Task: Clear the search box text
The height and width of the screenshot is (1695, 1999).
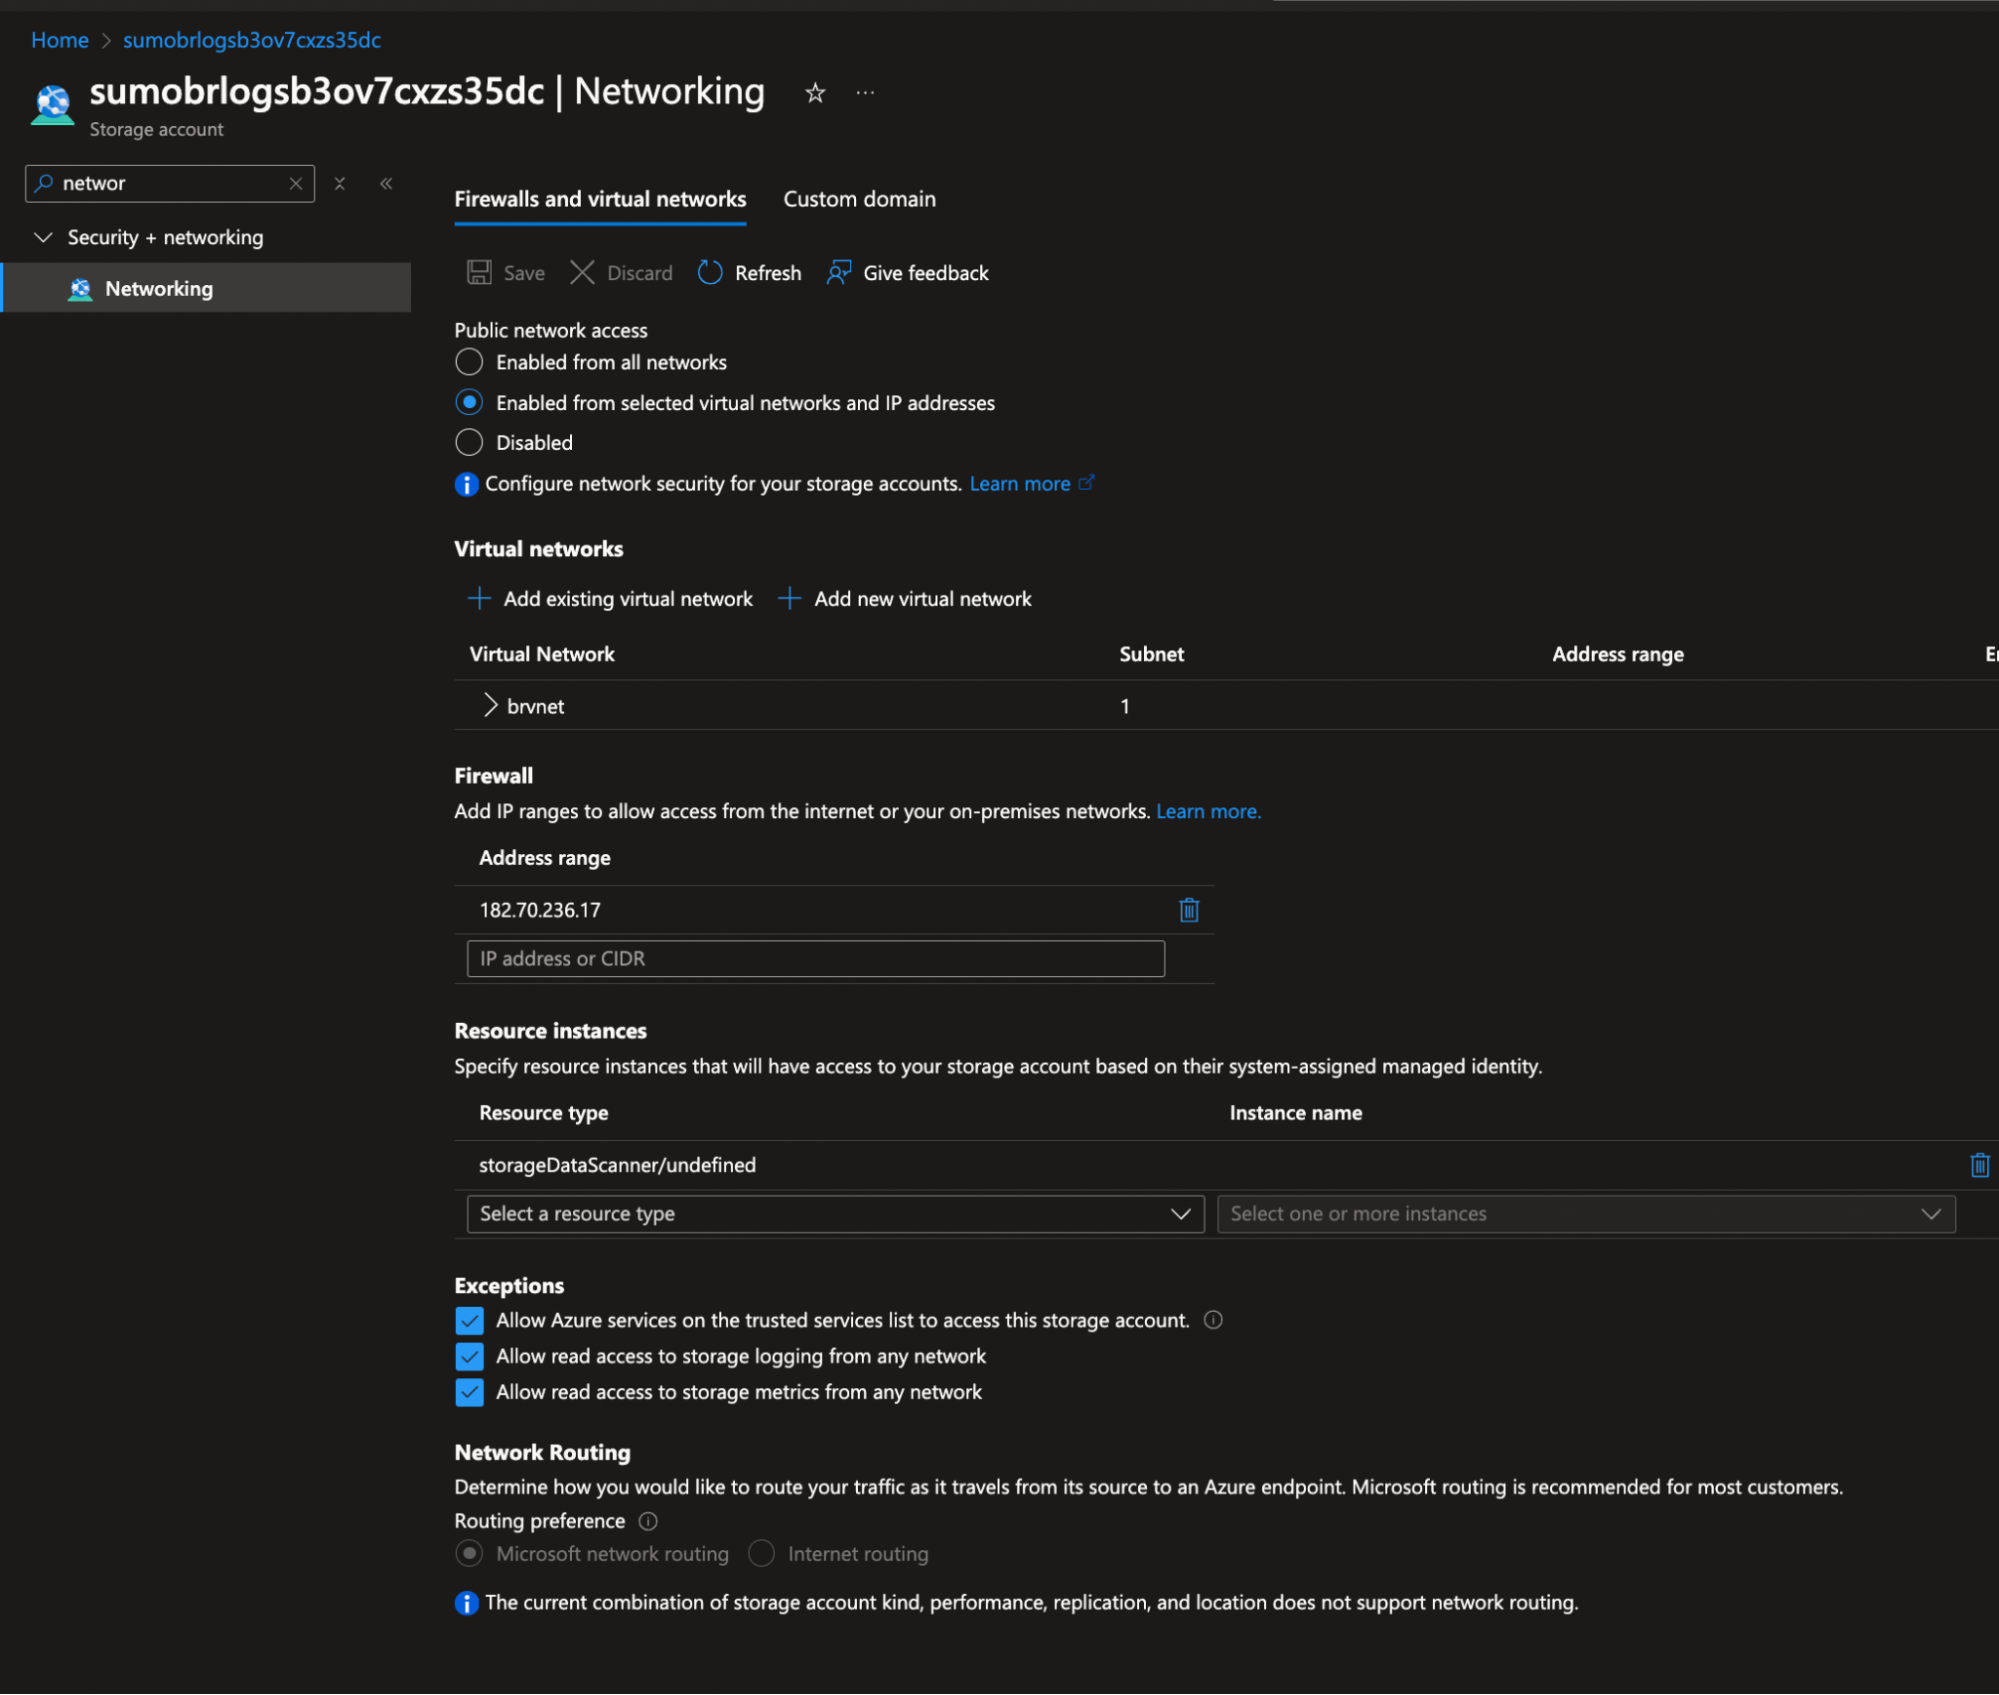Action: coord(296,183)
